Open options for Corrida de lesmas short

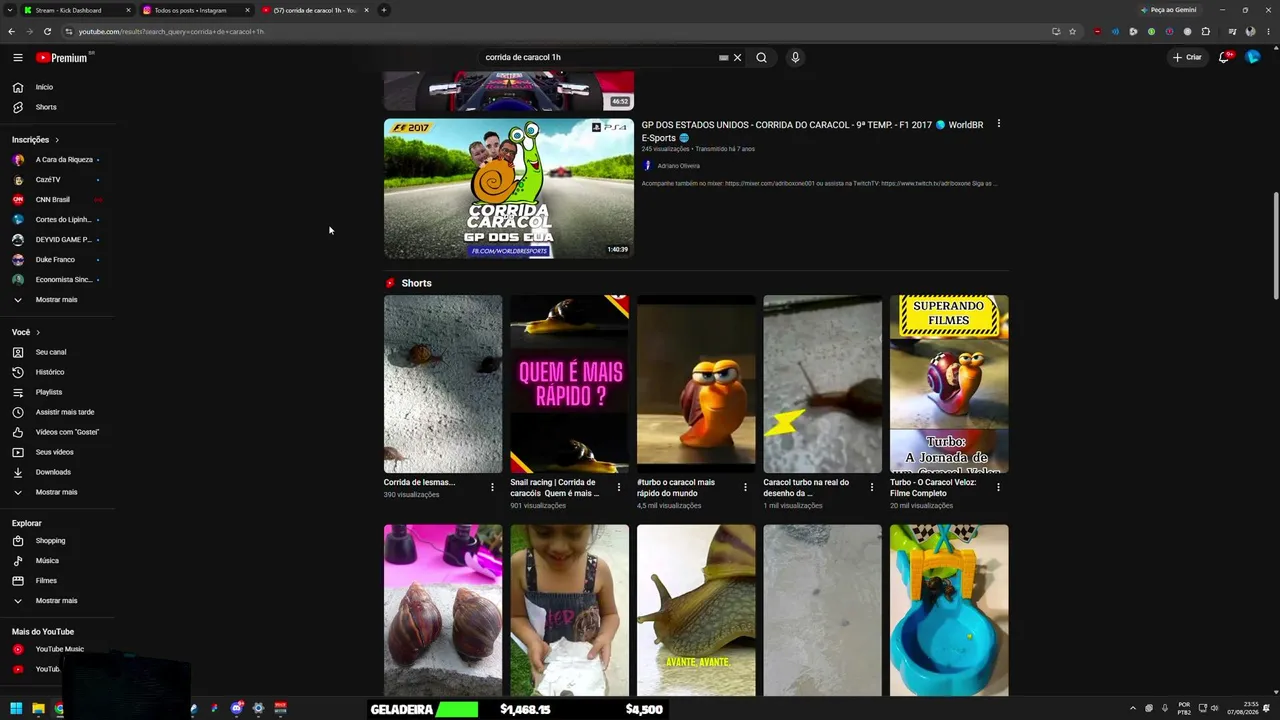[x=492, y=487]
